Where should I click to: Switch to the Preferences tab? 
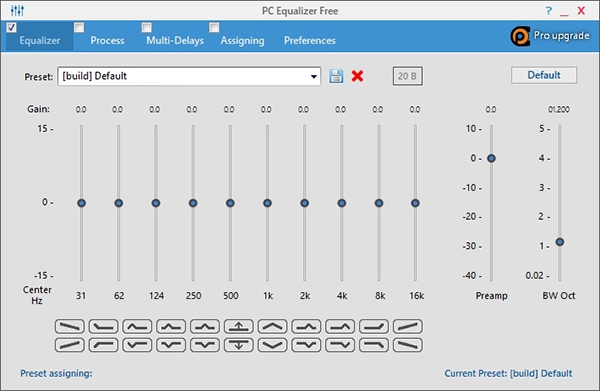click(x=310, y=41)
